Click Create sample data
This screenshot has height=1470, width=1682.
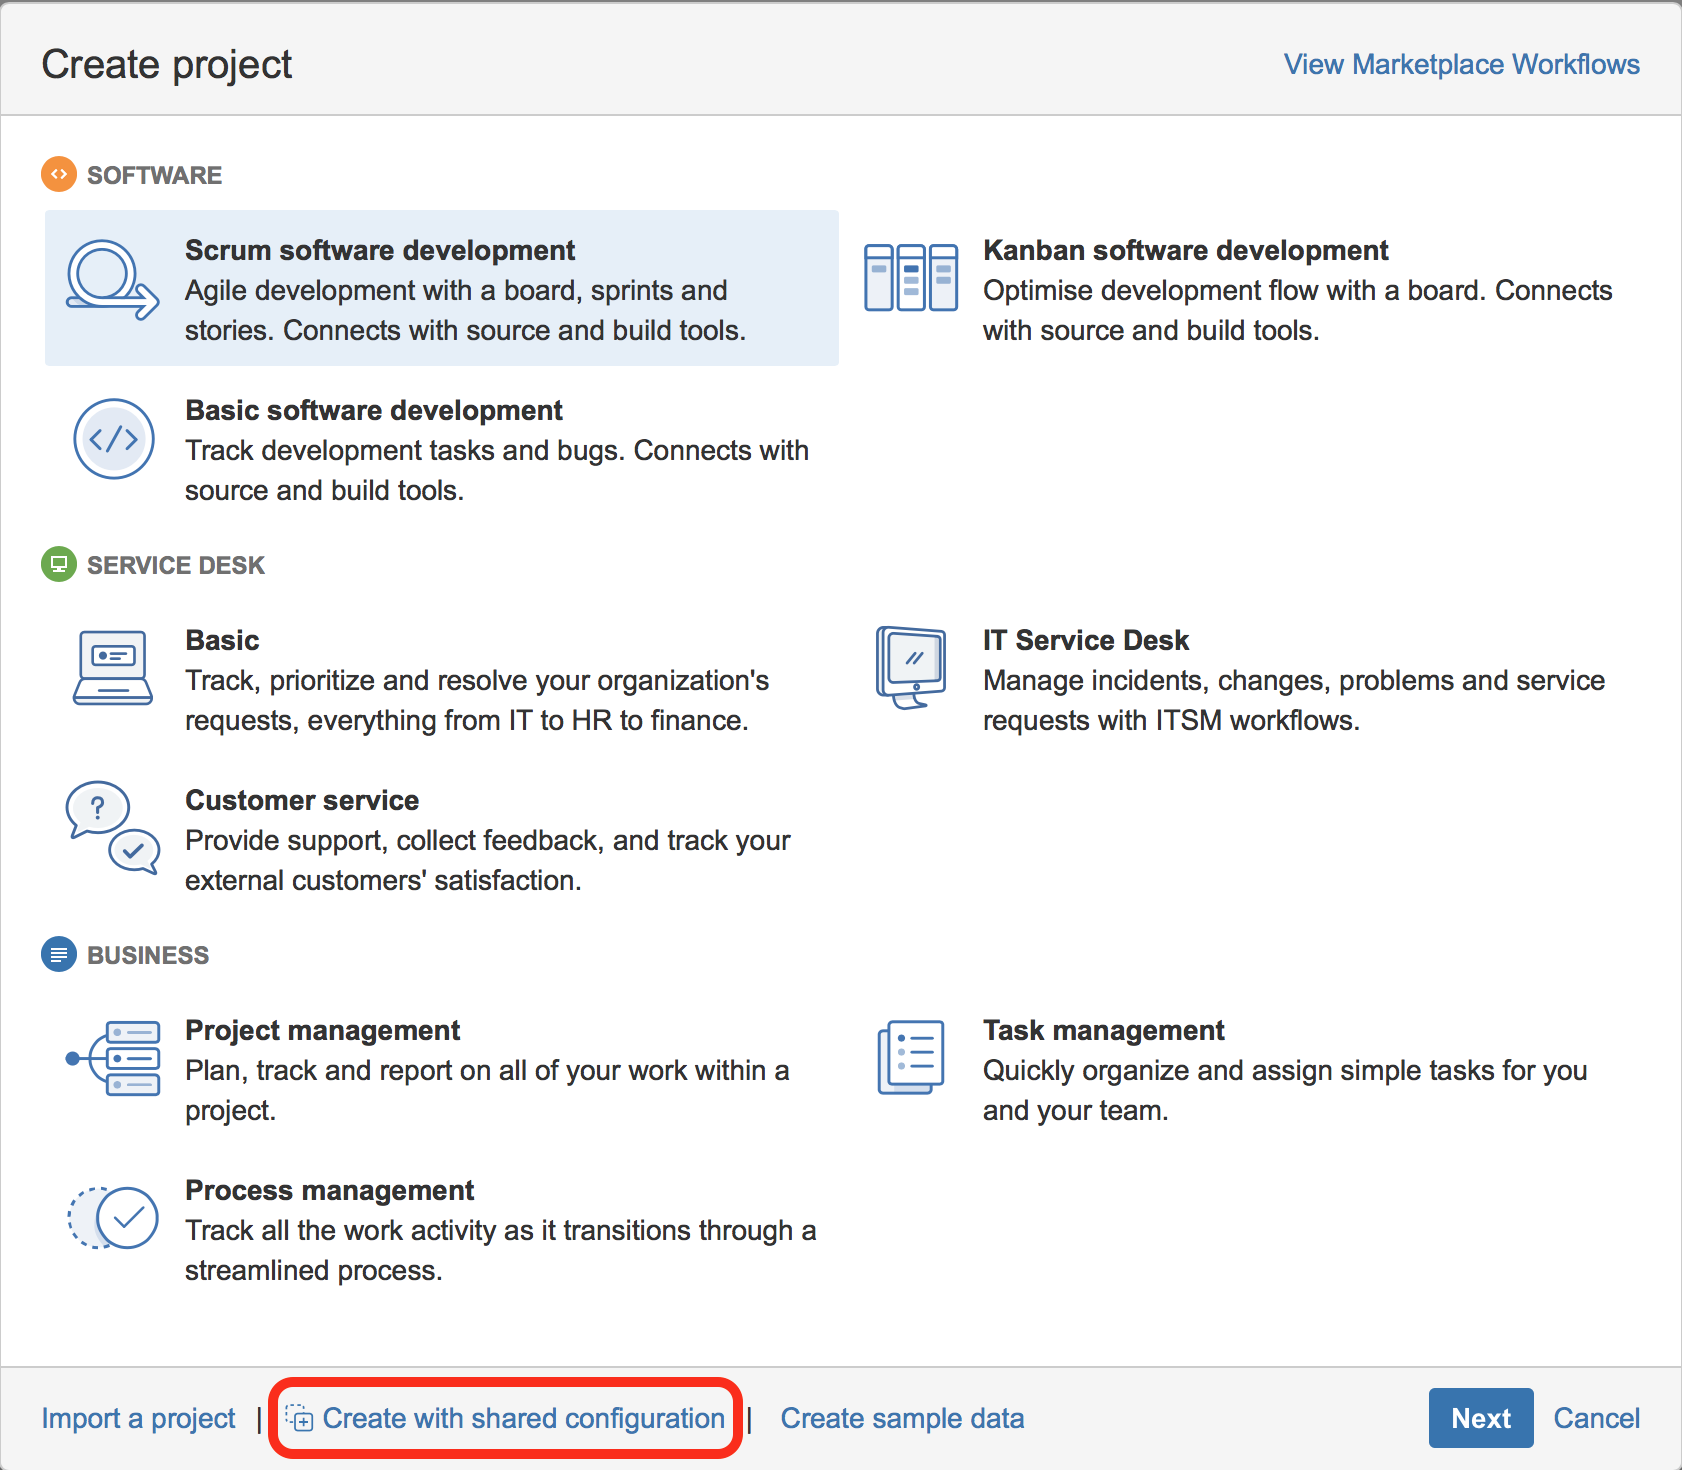pos(901,1418)
